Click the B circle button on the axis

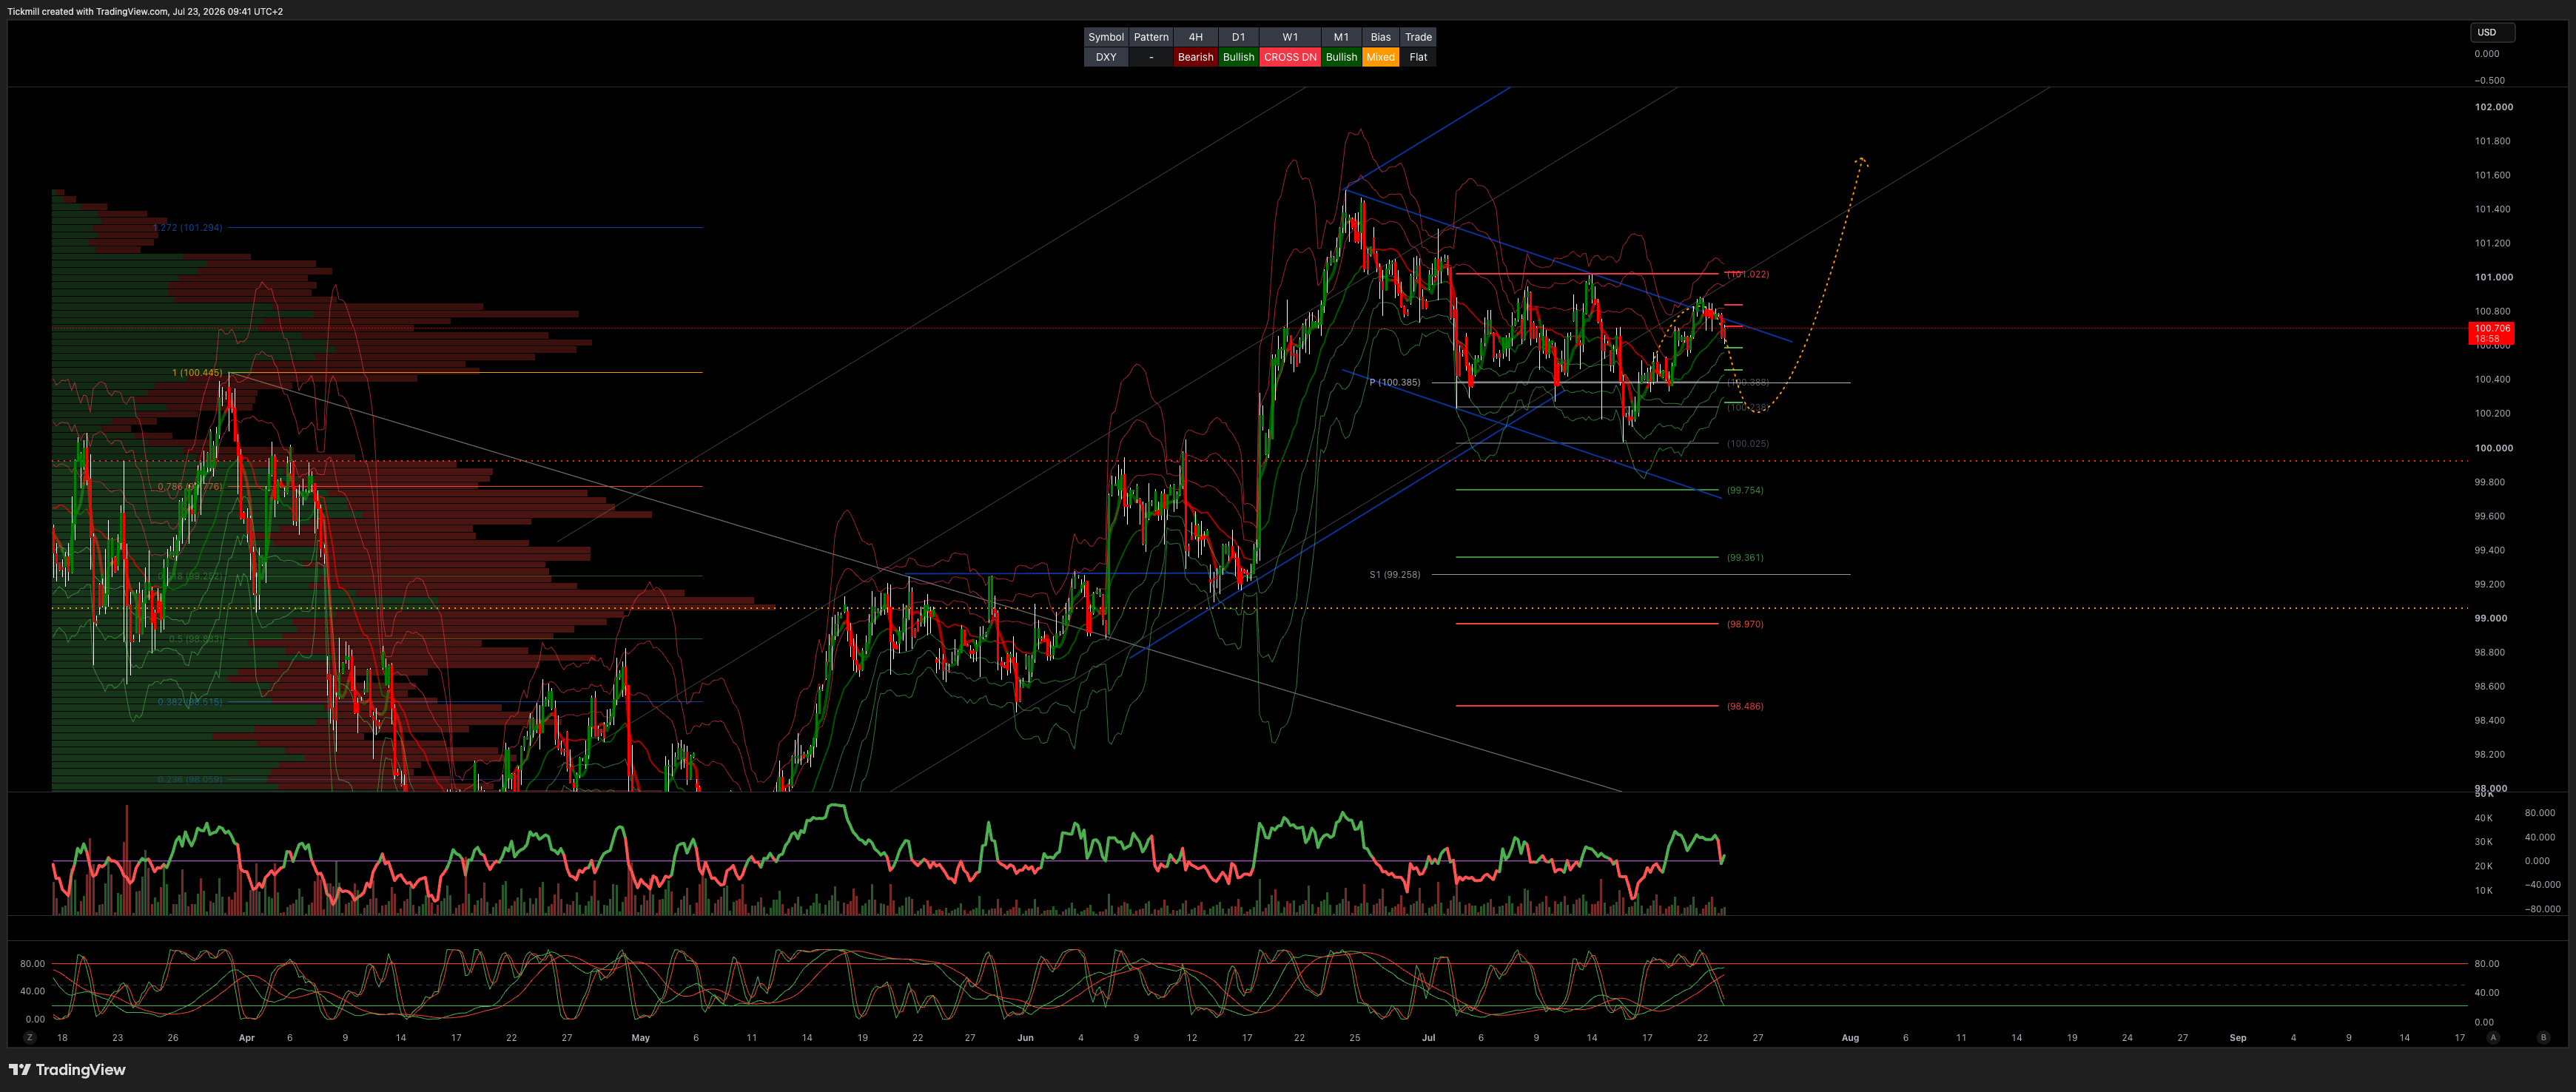click(x=2543, y=1038)
